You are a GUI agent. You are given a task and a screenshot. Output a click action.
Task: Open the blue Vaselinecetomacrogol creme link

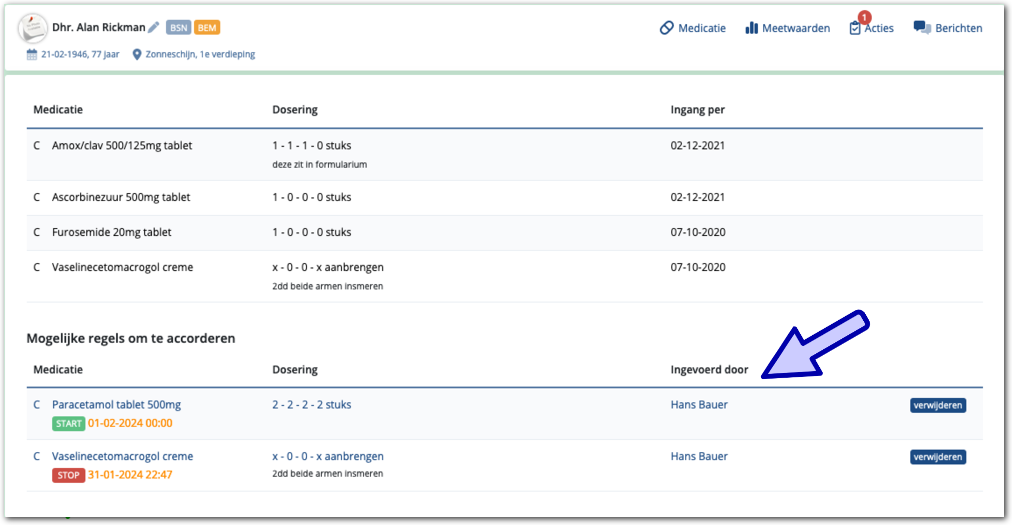(x=122, y=457)
